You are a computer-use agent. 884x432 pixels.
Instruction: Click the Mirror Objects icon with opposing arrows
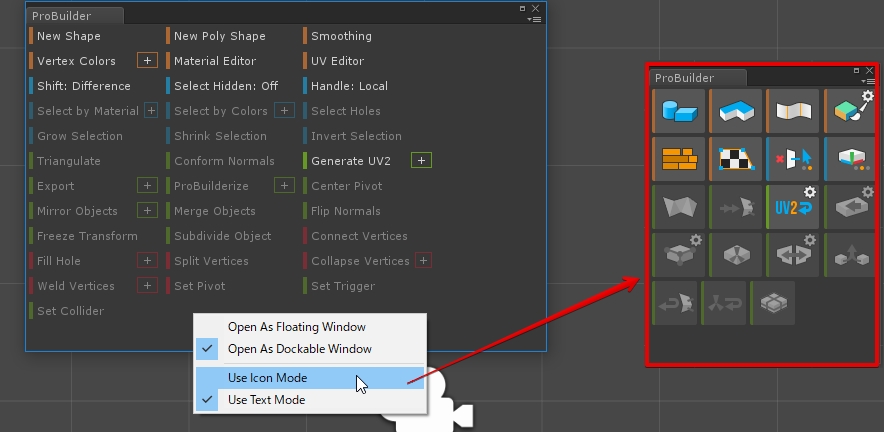(x=793, y=255)
